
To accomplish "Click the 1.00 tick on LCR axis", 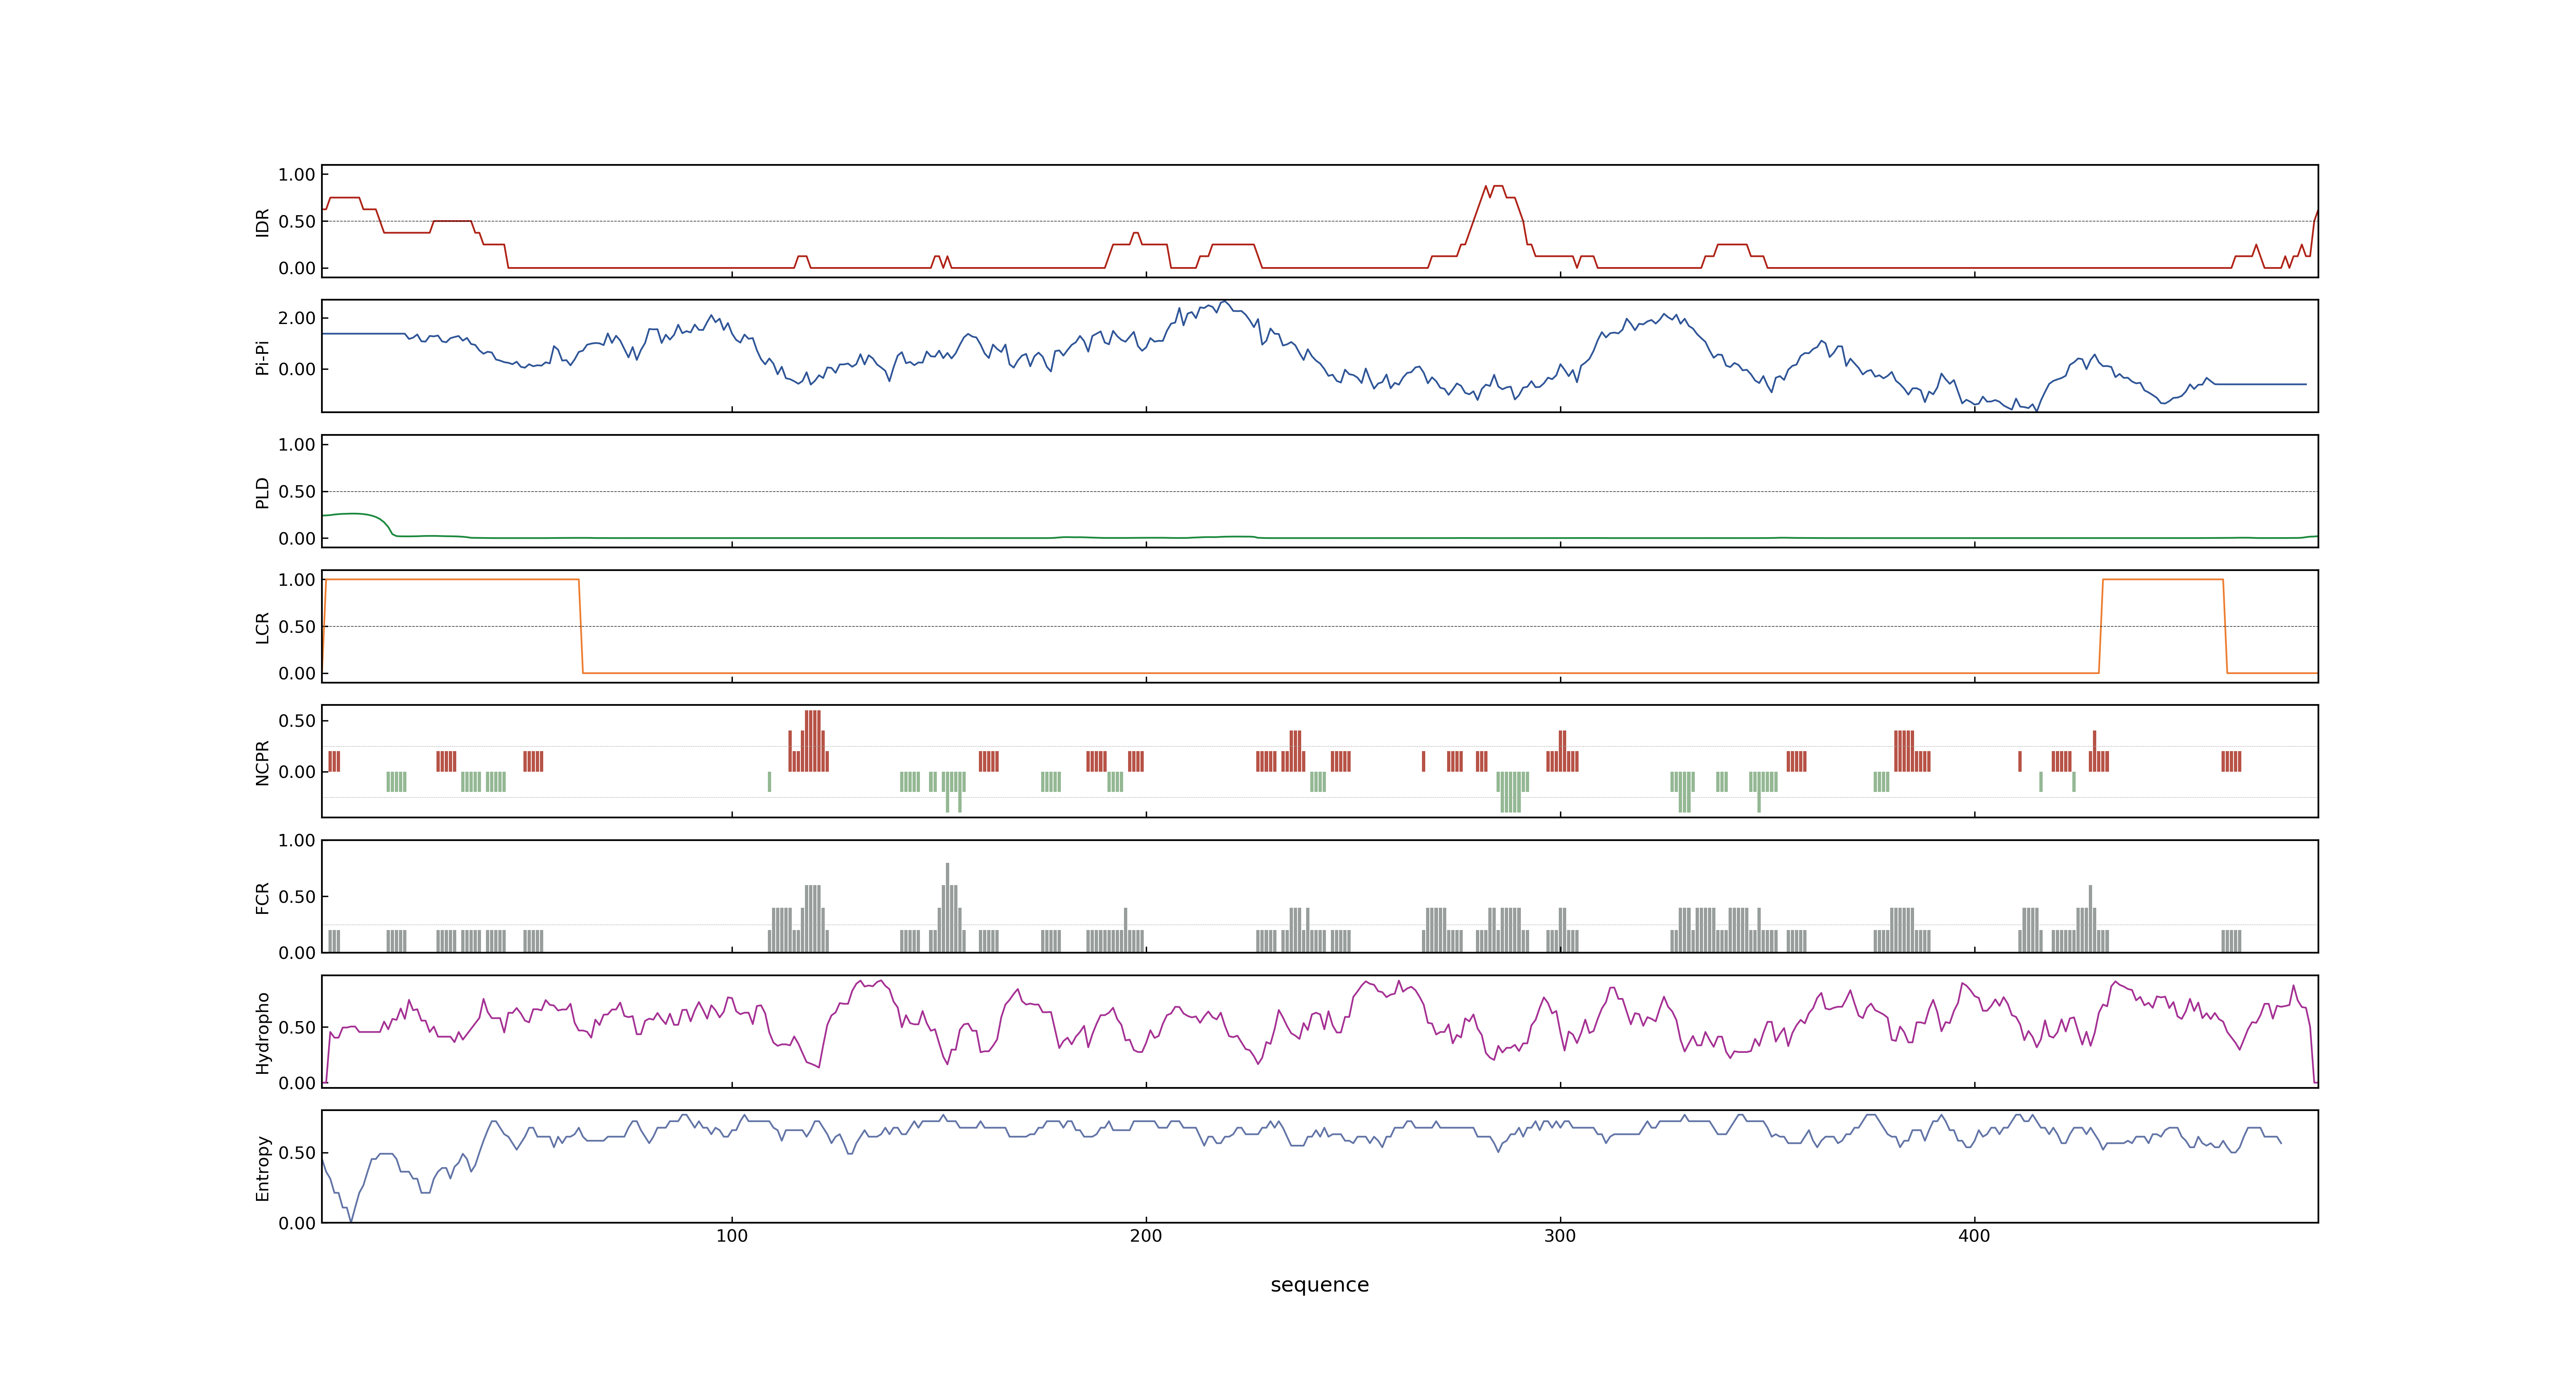I will 297,580.
